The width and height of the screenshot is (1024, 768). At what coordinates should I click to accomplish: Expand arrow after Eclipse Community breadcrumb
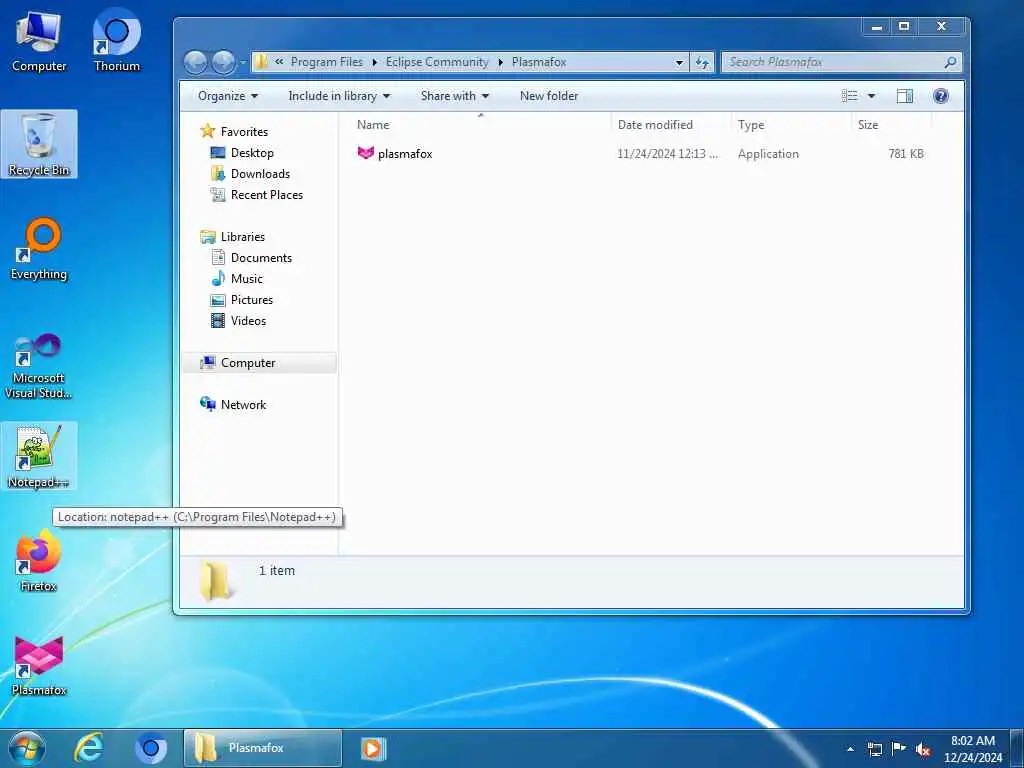[500, 62]
